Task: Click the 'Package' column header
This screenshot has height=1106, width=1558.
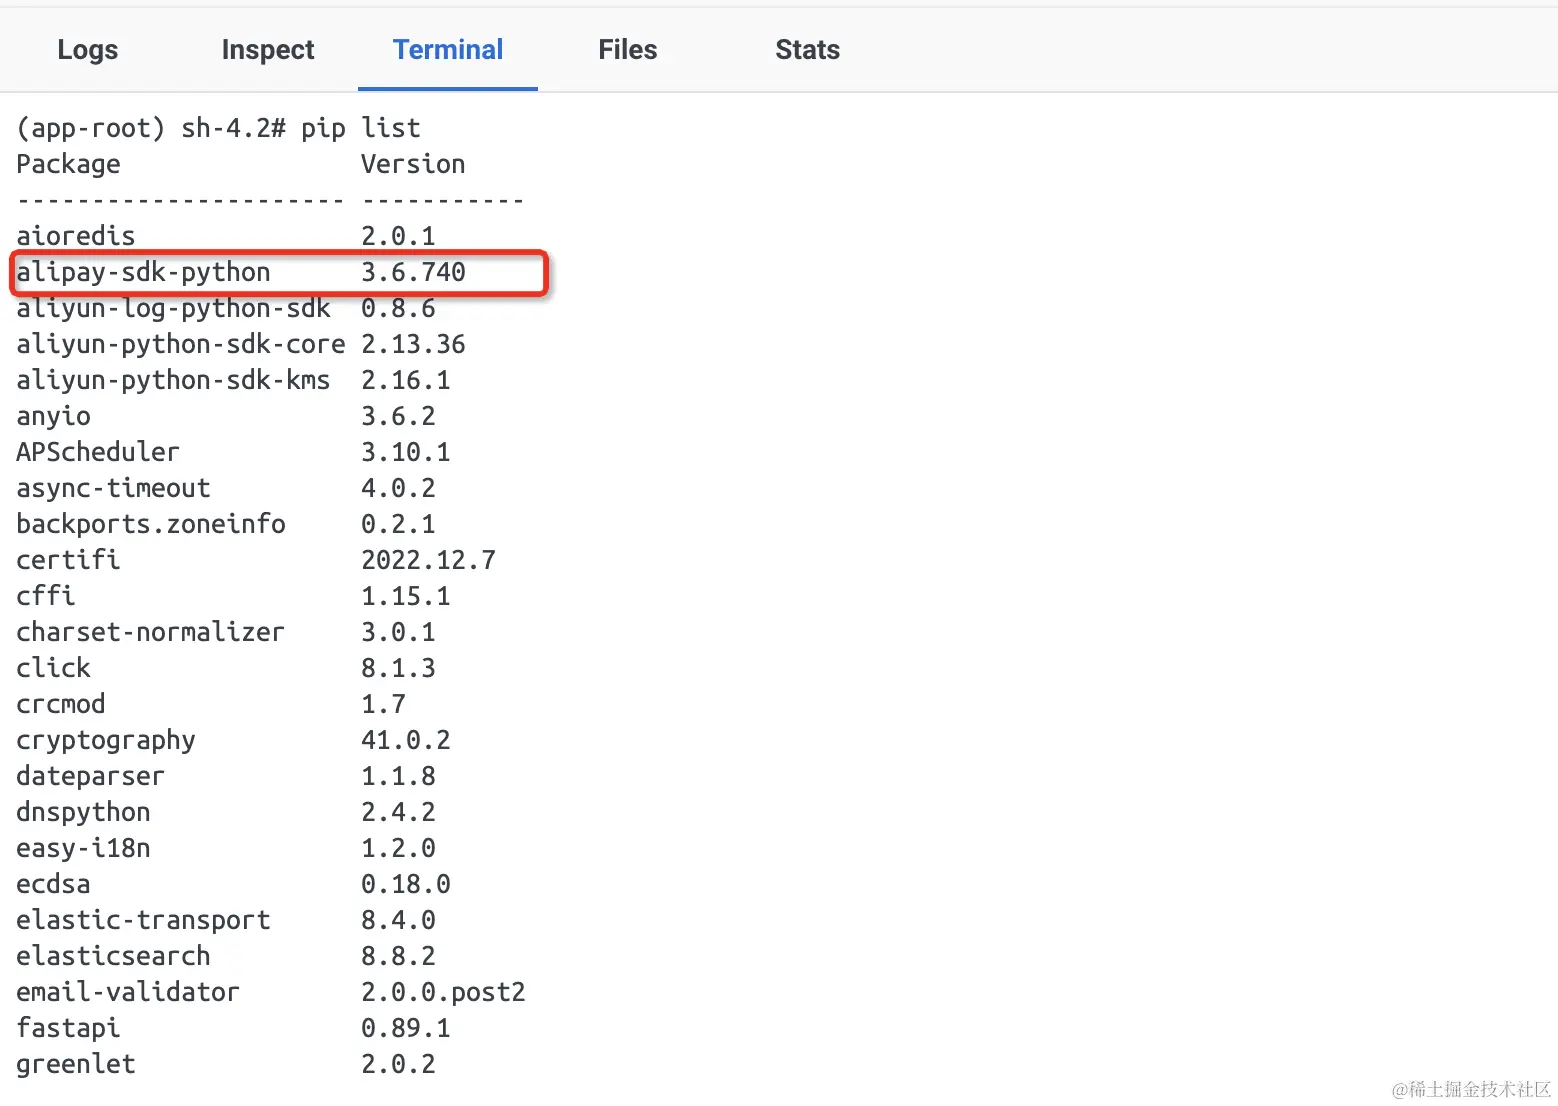Action: tap(68, 164)
